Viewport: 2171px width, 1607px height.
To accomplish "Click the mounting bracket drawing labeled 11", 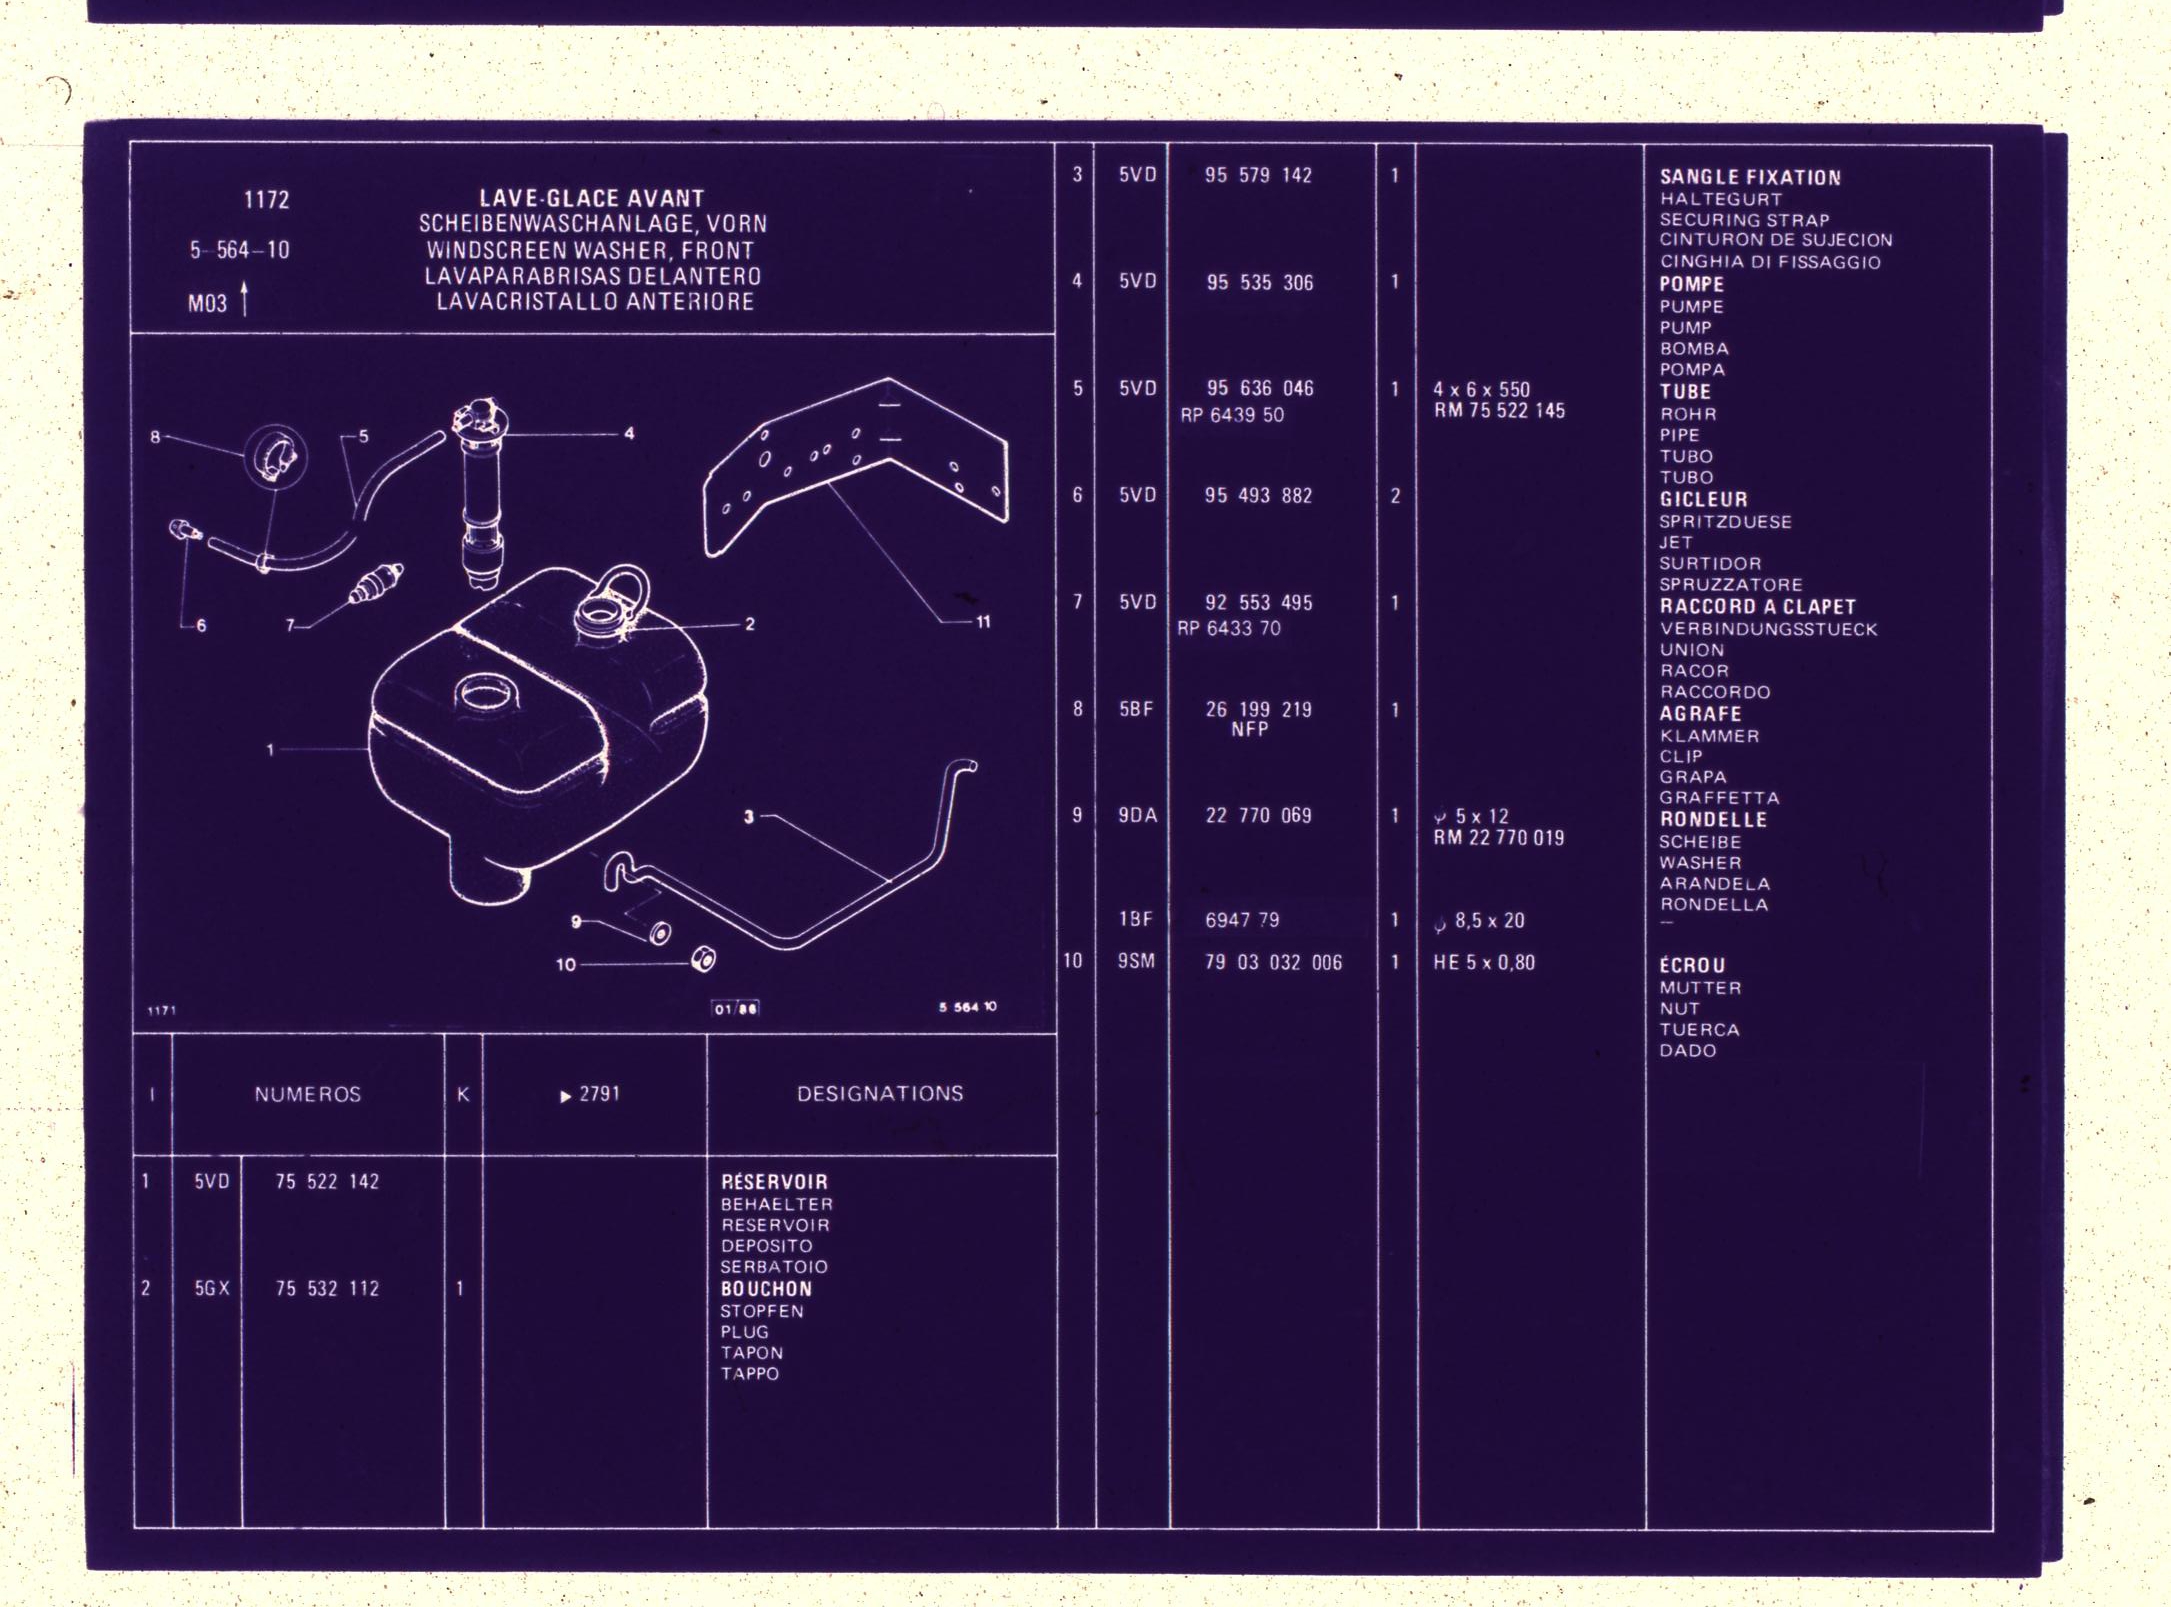I will 855,467.
